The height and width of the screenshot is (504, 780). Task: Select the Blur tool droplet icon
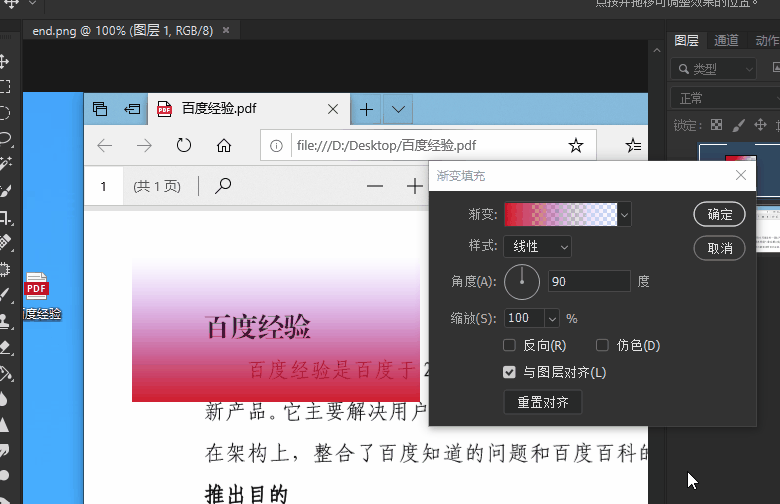pyautogui.click(x=4, y=399)
